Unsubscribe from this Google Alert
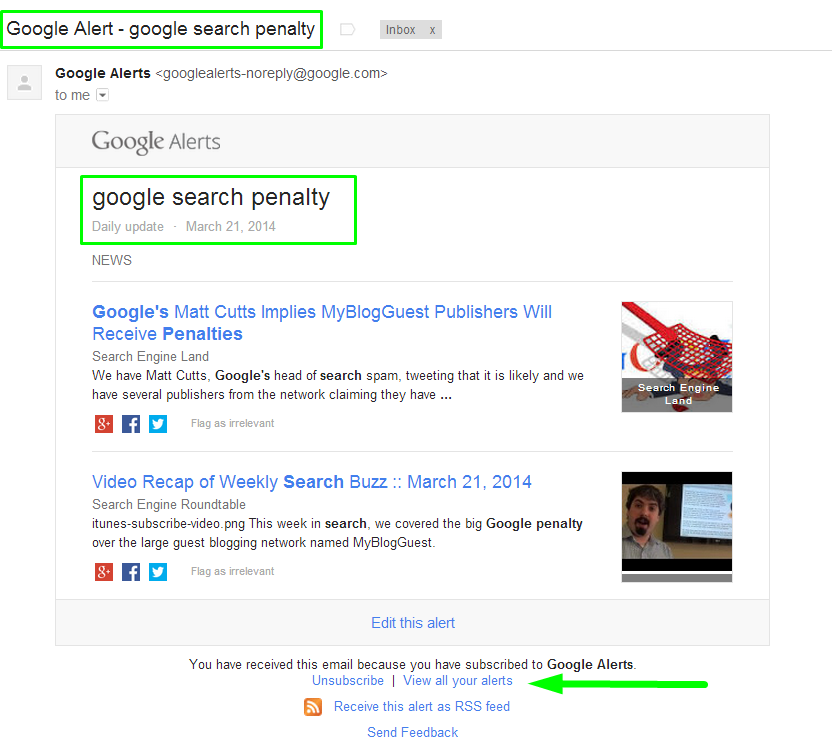Screen dimensions: 832x756 click(347, 681)
